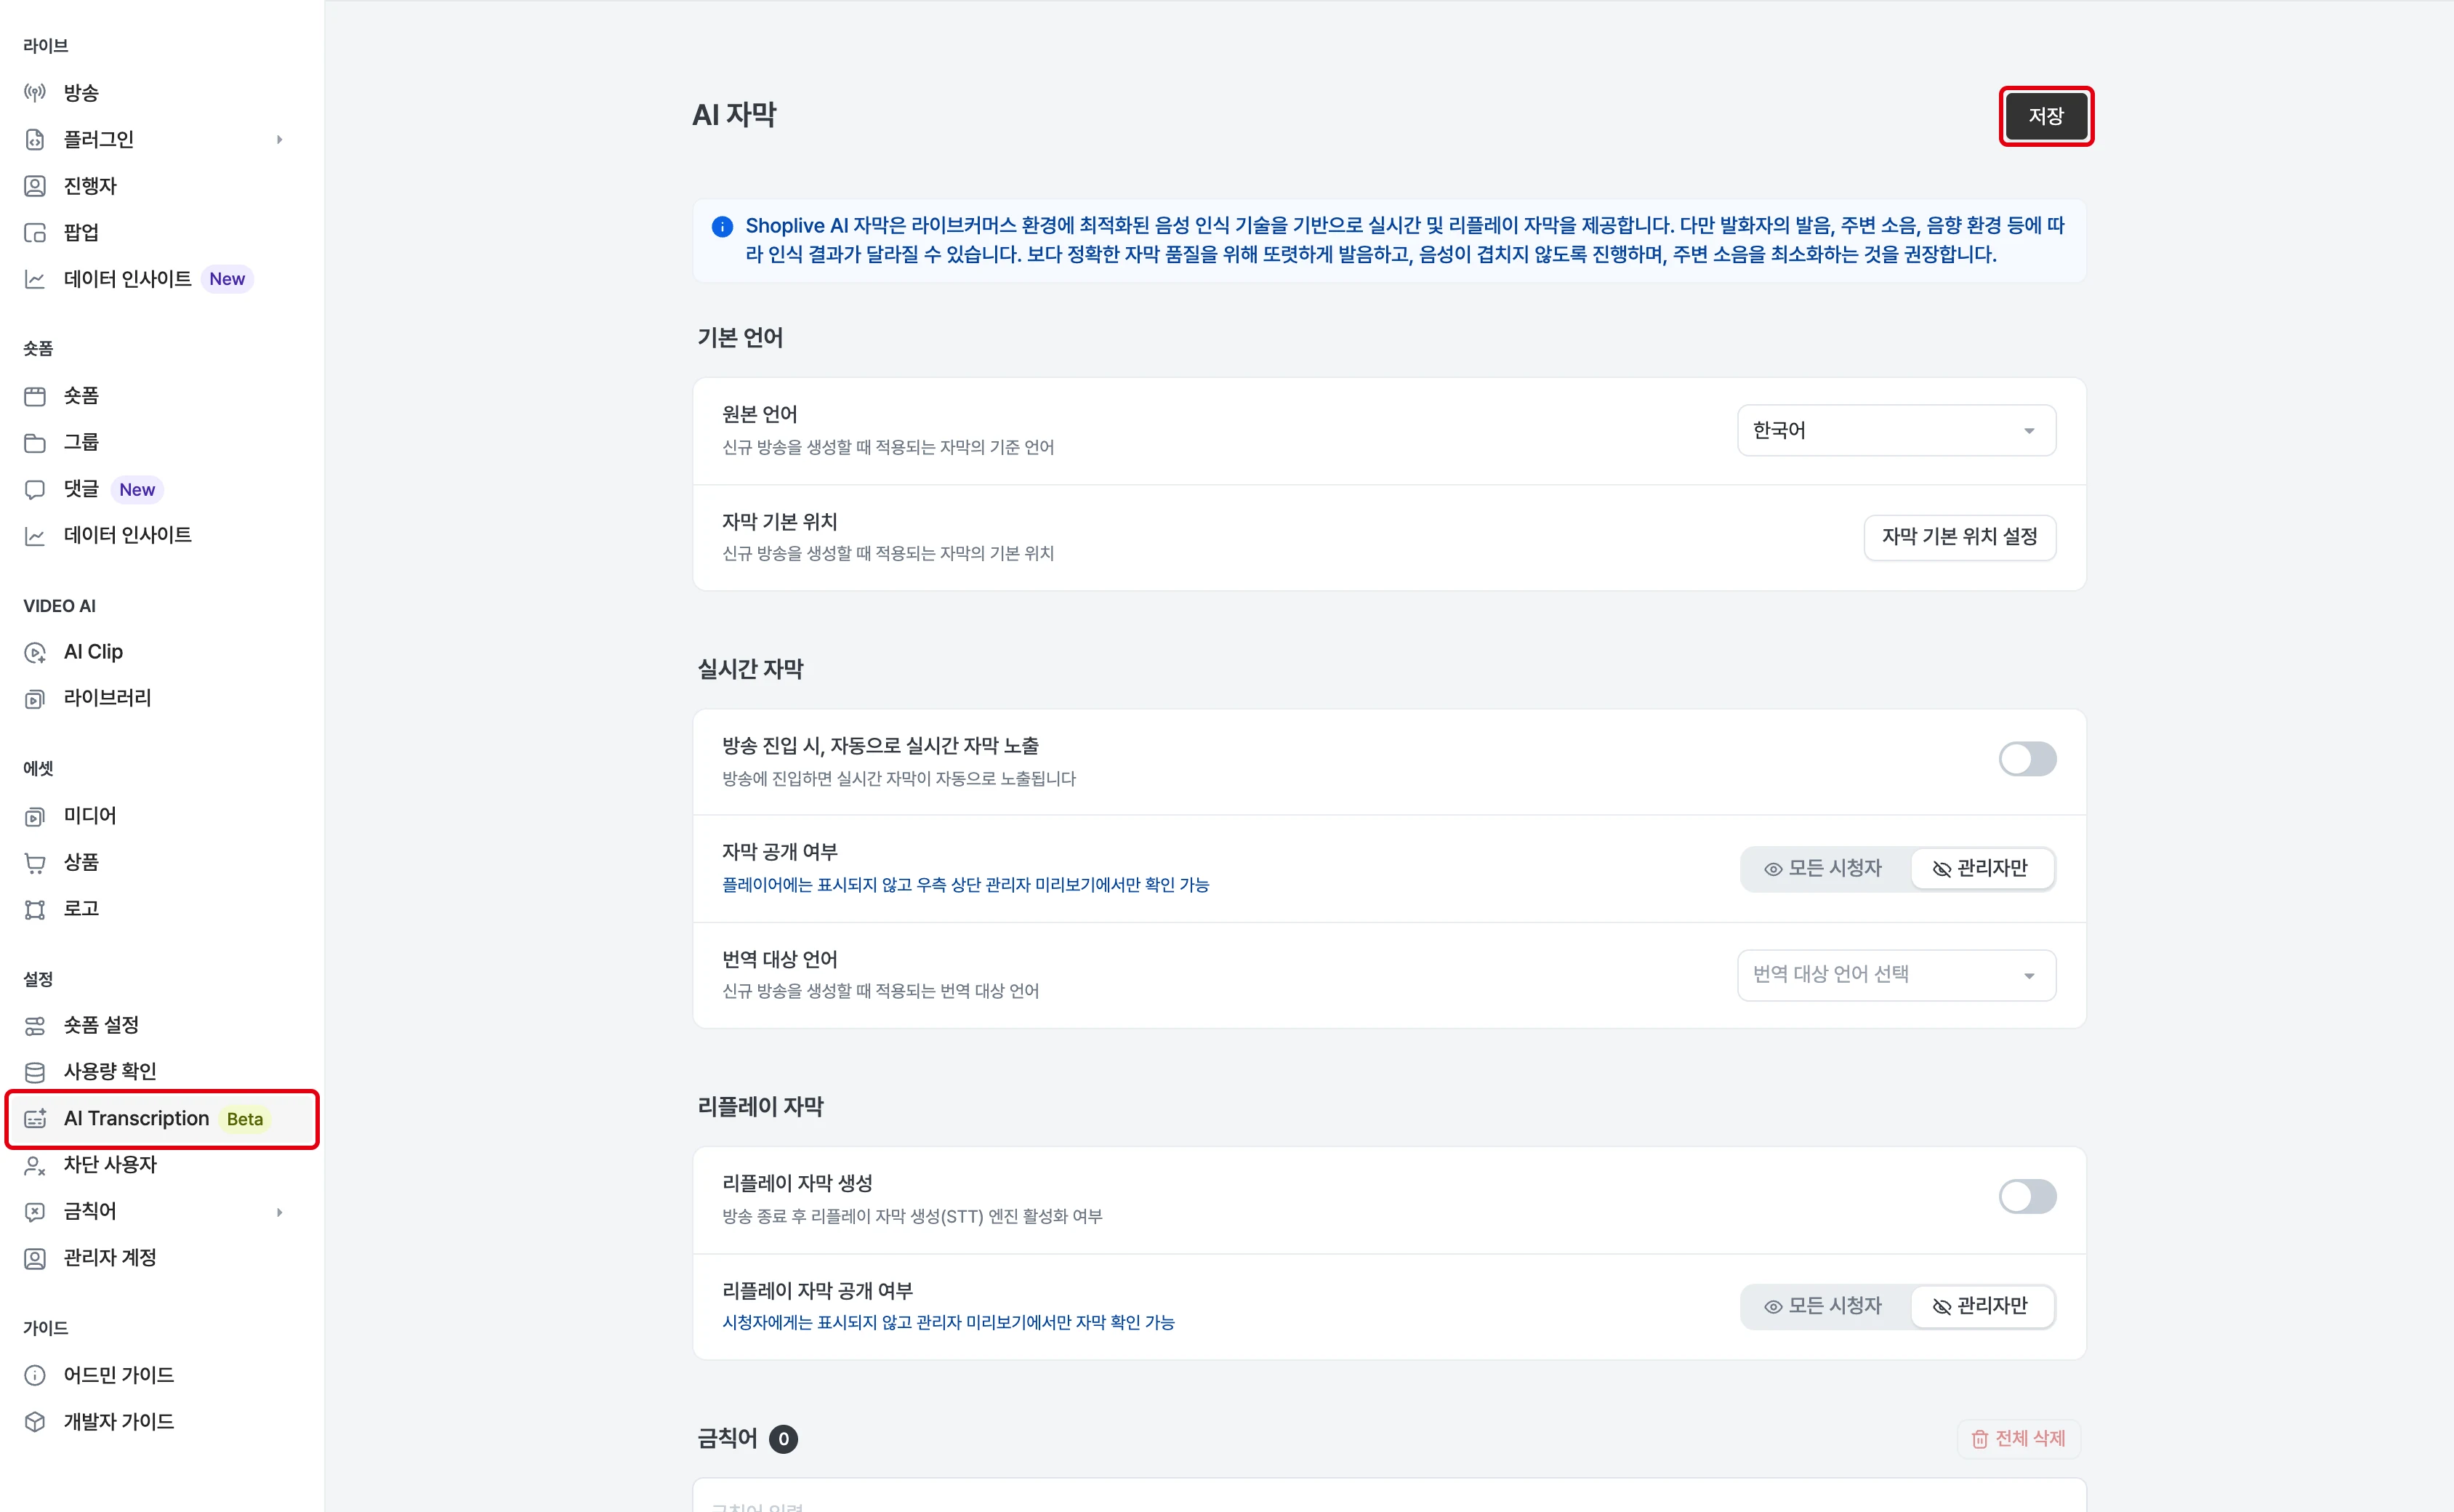2454x1512 pixels.
Task: Expand the 금칙어 sidebar submenu arrow
Action: (279, 1212)
